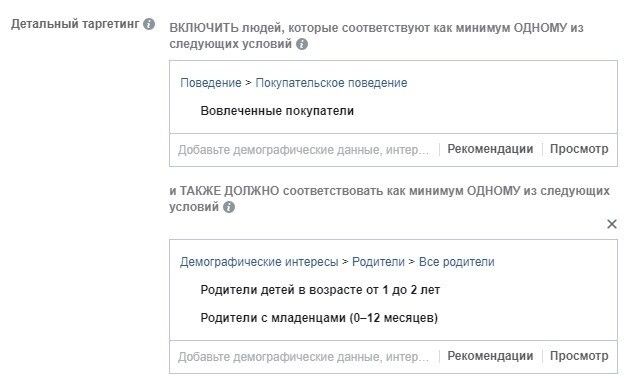The height and width of the screenshot is (388, 637).
Task: Focus the second 'Добавьте демографические данные' field
Action: point(303,357)
